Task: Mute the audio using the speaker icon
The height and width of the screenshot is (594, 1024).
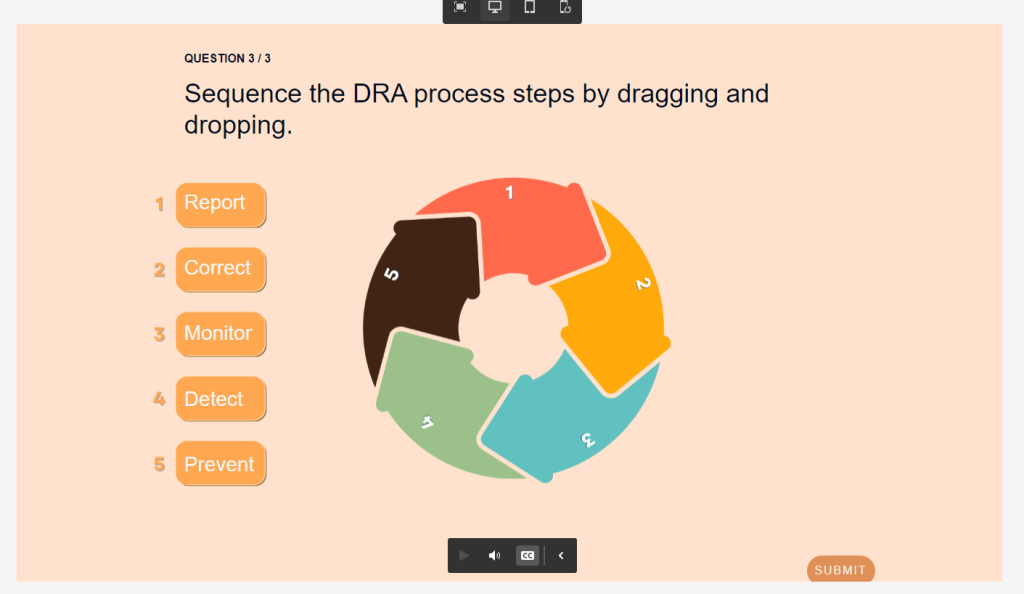Action: 494,555
